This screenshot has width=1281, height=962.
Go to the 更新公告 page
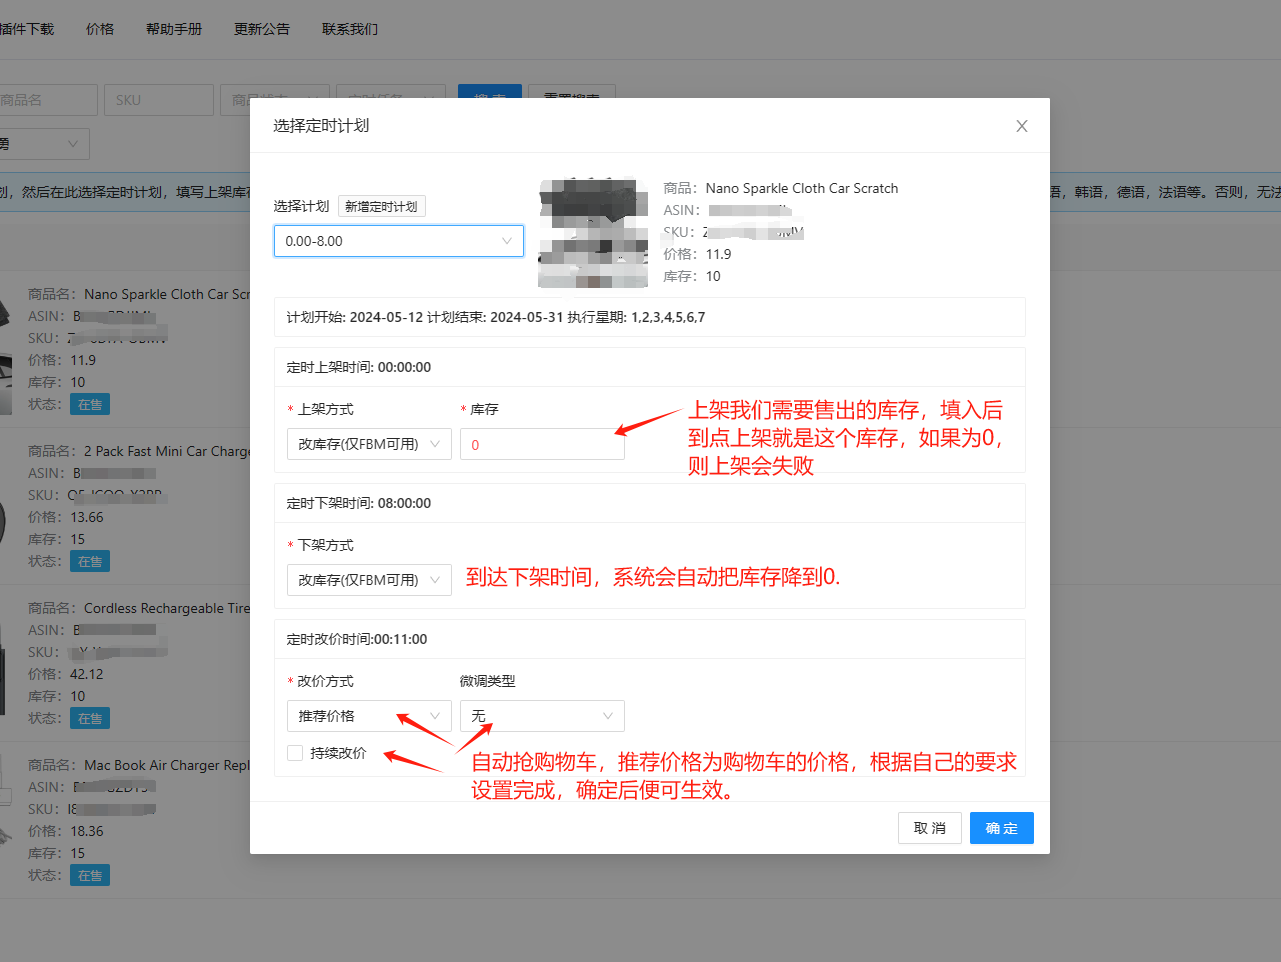tap(262, 29)
